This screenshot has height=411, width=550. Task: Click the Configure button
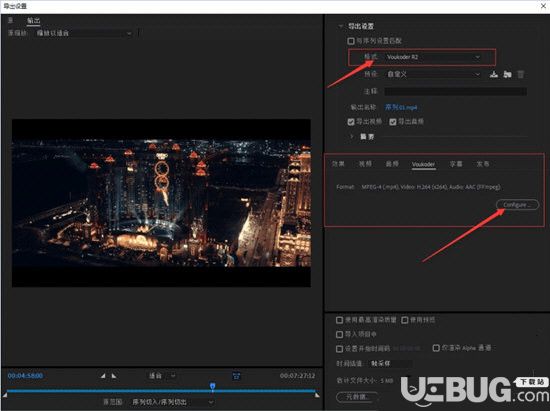coord(517,204)
